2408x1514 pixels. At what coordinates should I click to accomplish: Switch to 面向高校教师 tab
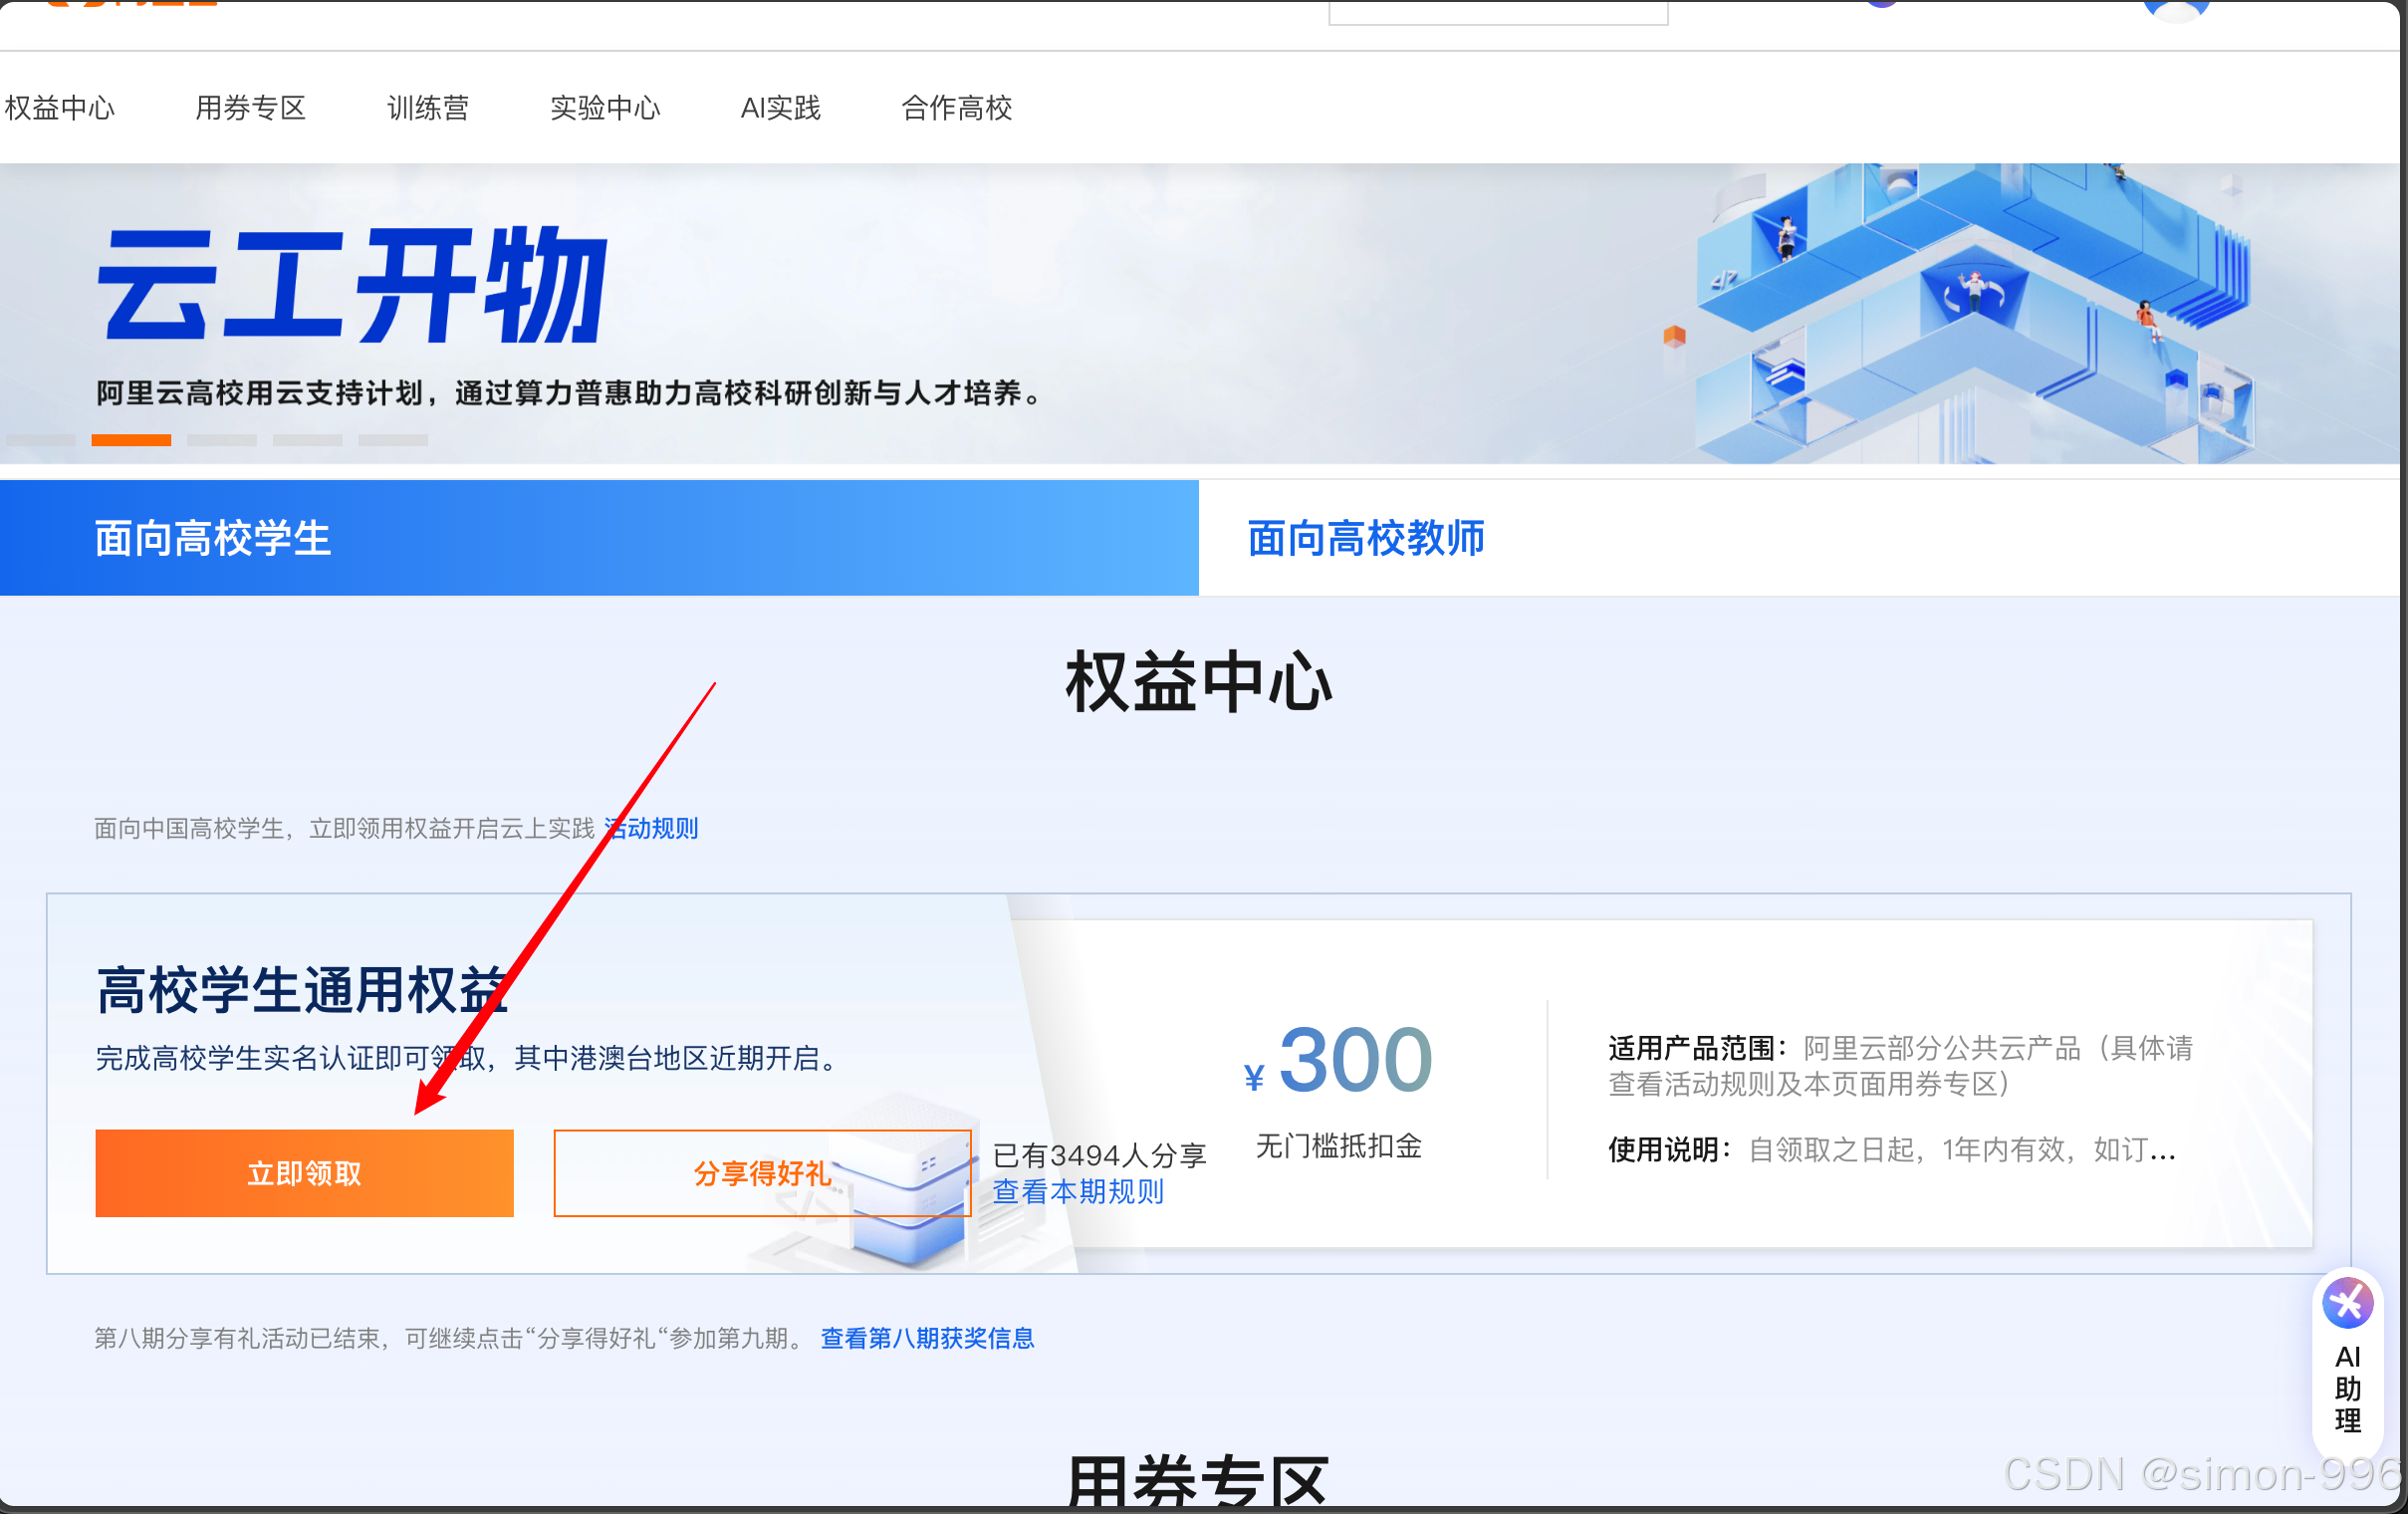point(1799,538)
